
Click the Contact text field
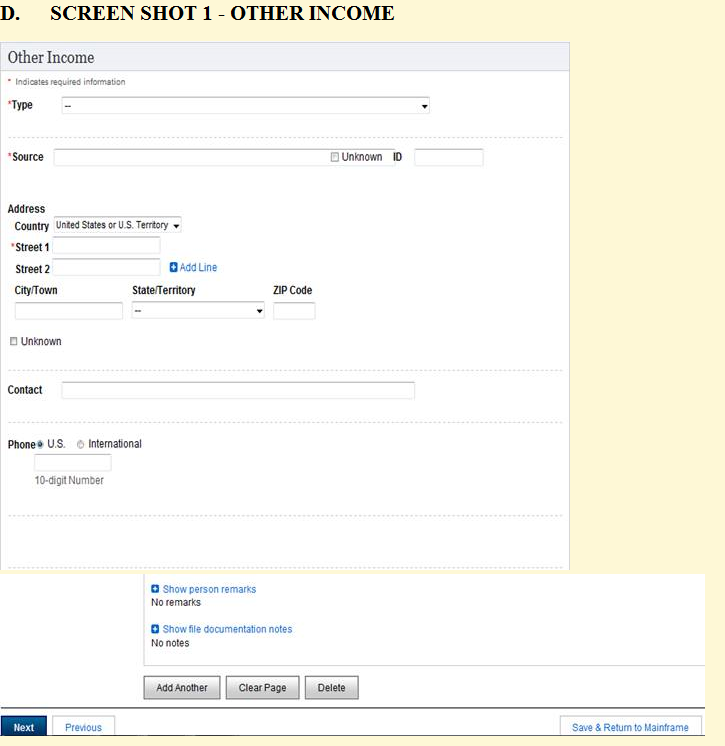[238, 391]
